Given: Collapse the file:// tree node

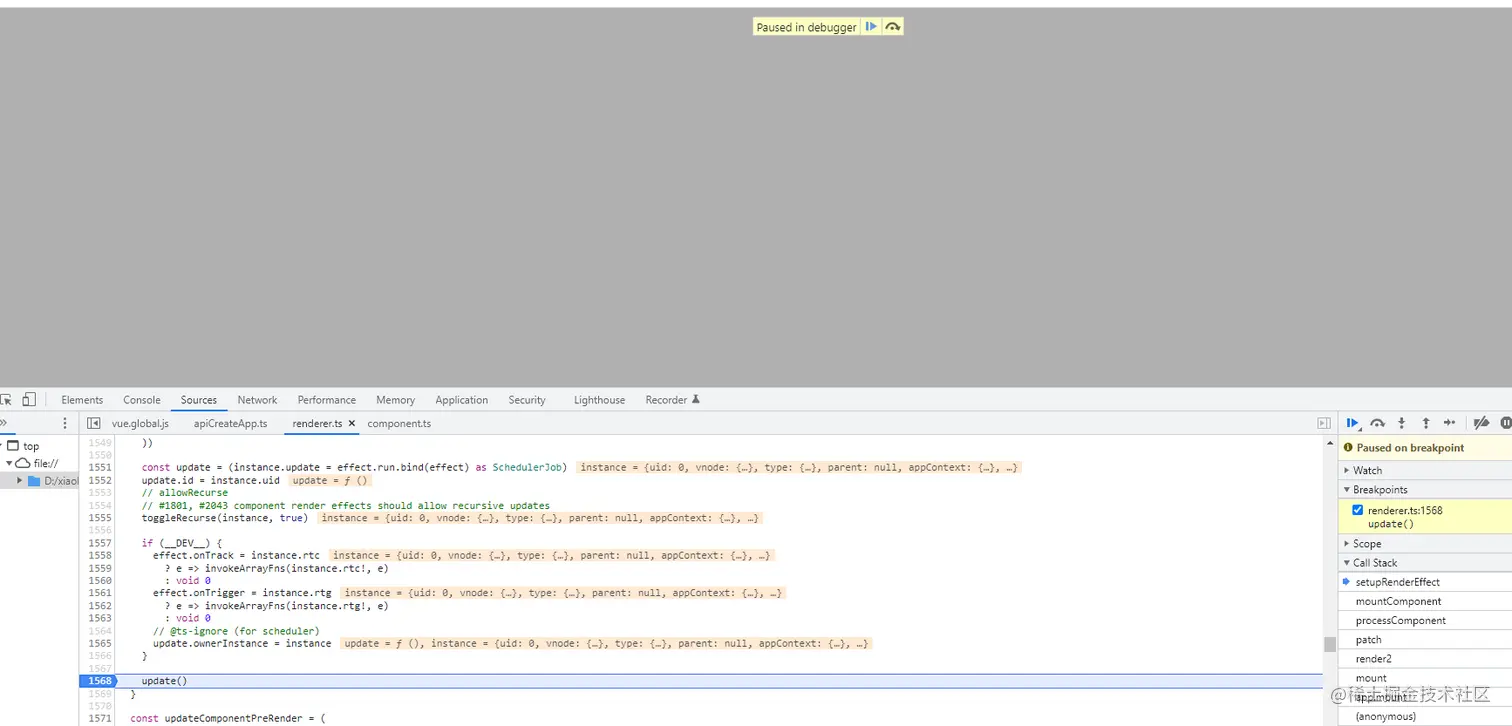Looking at the screenshot, I should tap(9, 463).
